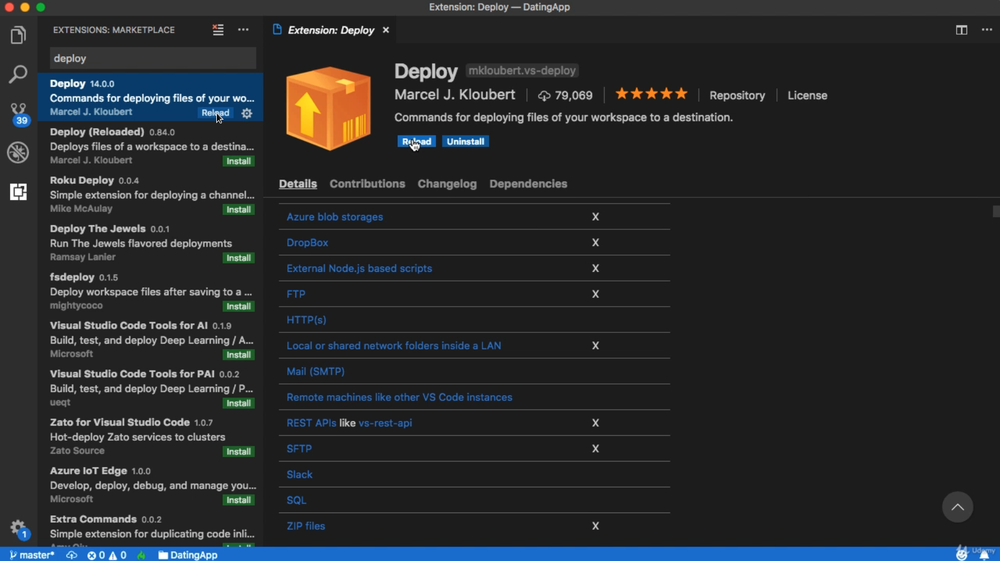Open the Manage gear in activity bar
This screenshot has height=561, width=1000.
click(x=18, y=527)
